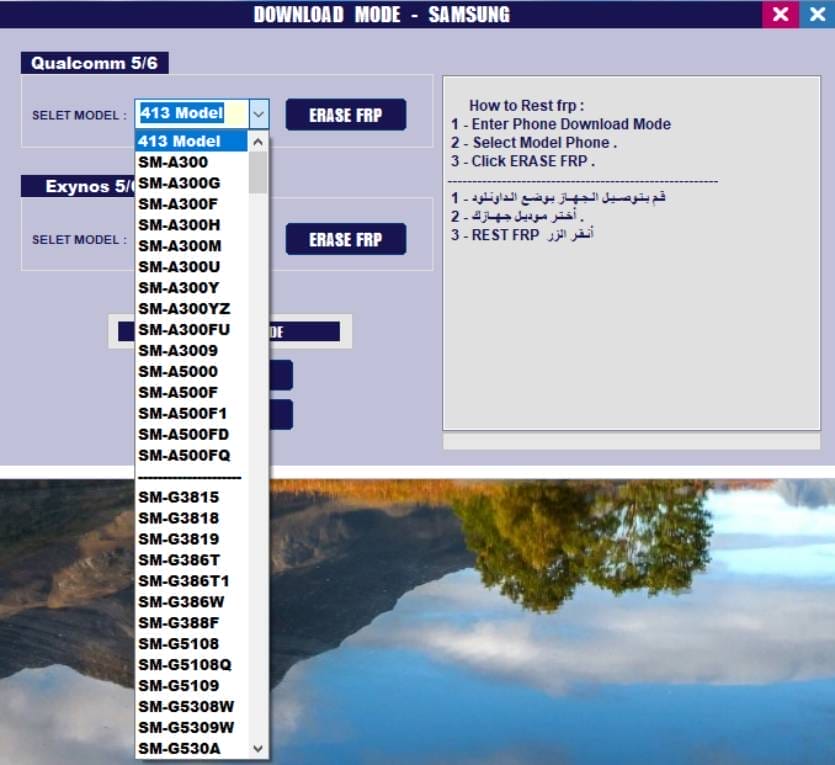
Task: Click the scrollbar up arrow in model list
Action: [x=258, y=141]
